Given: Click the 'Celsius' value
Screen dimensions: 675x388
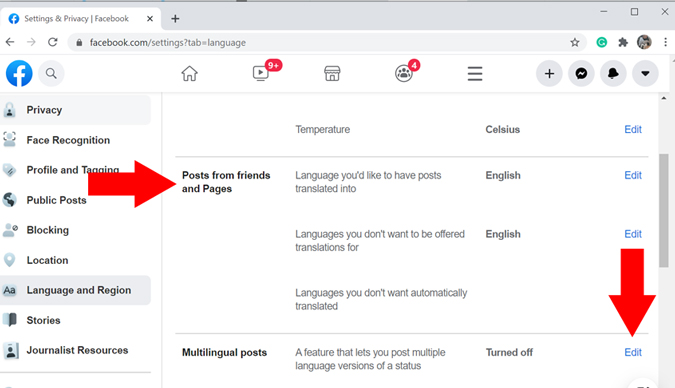Looking at the screenshot, I should click(x=502, y=129).
